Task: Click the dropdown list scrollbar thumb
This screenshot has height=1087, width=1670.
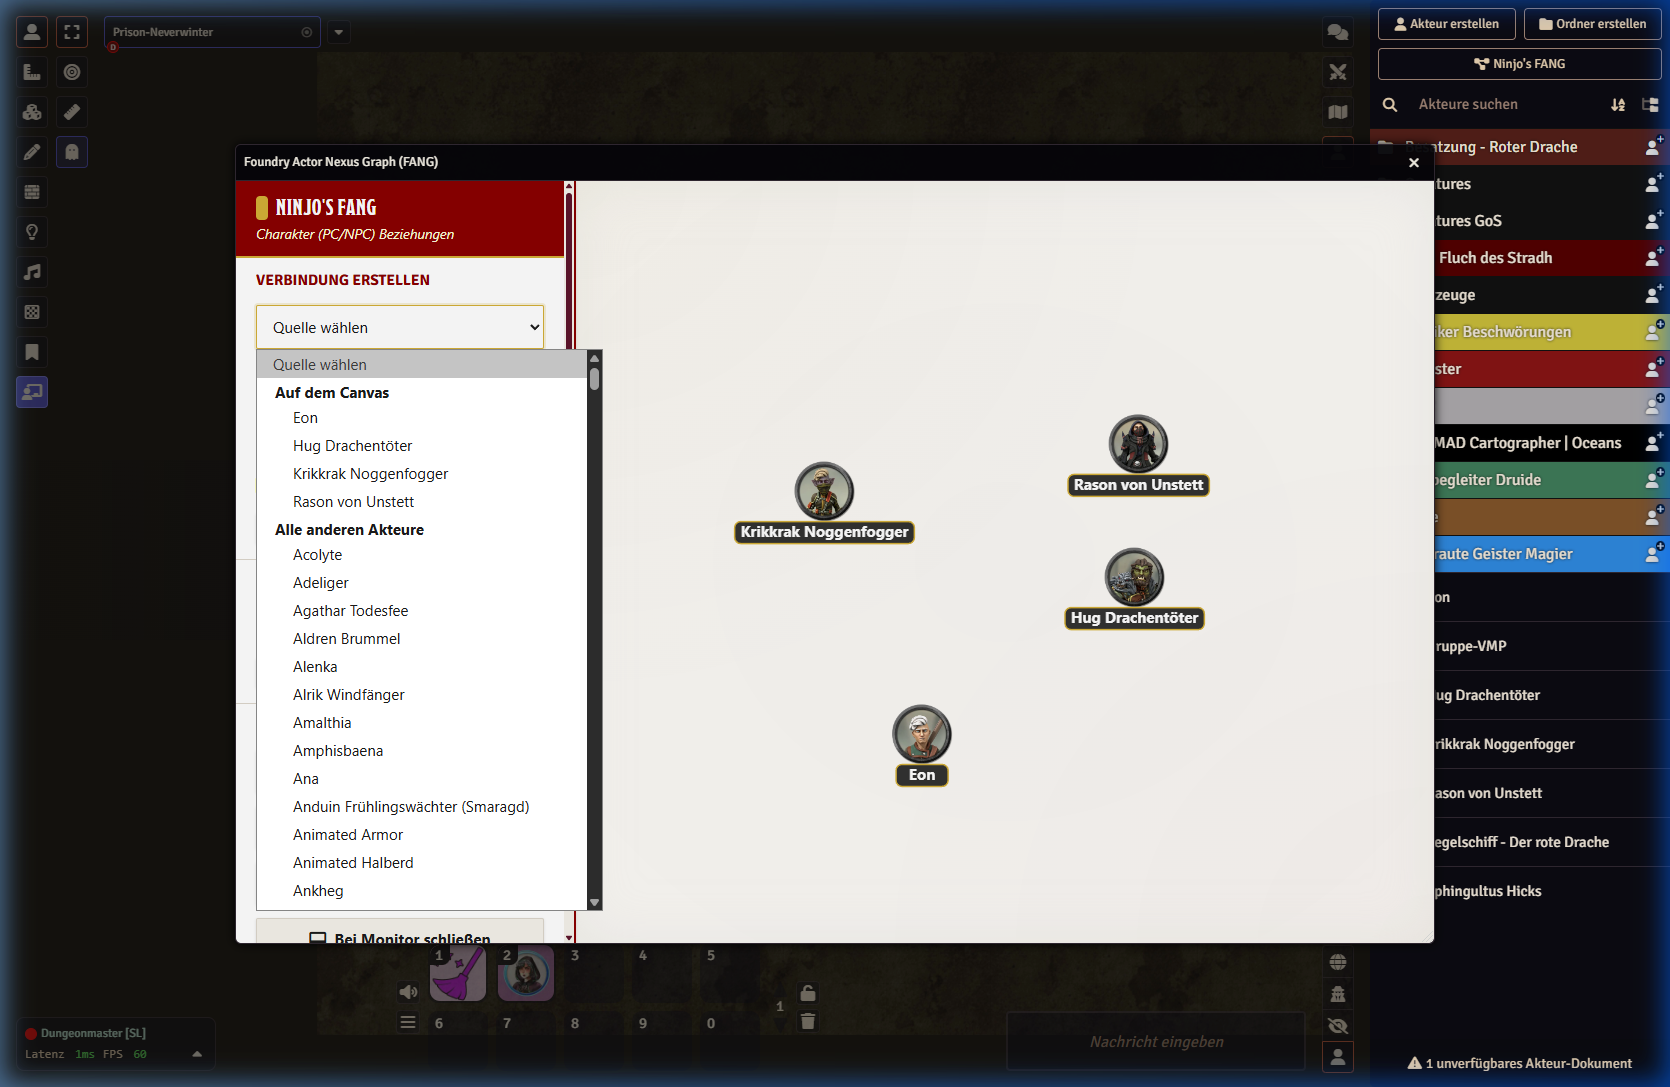Action: point(594,378)
